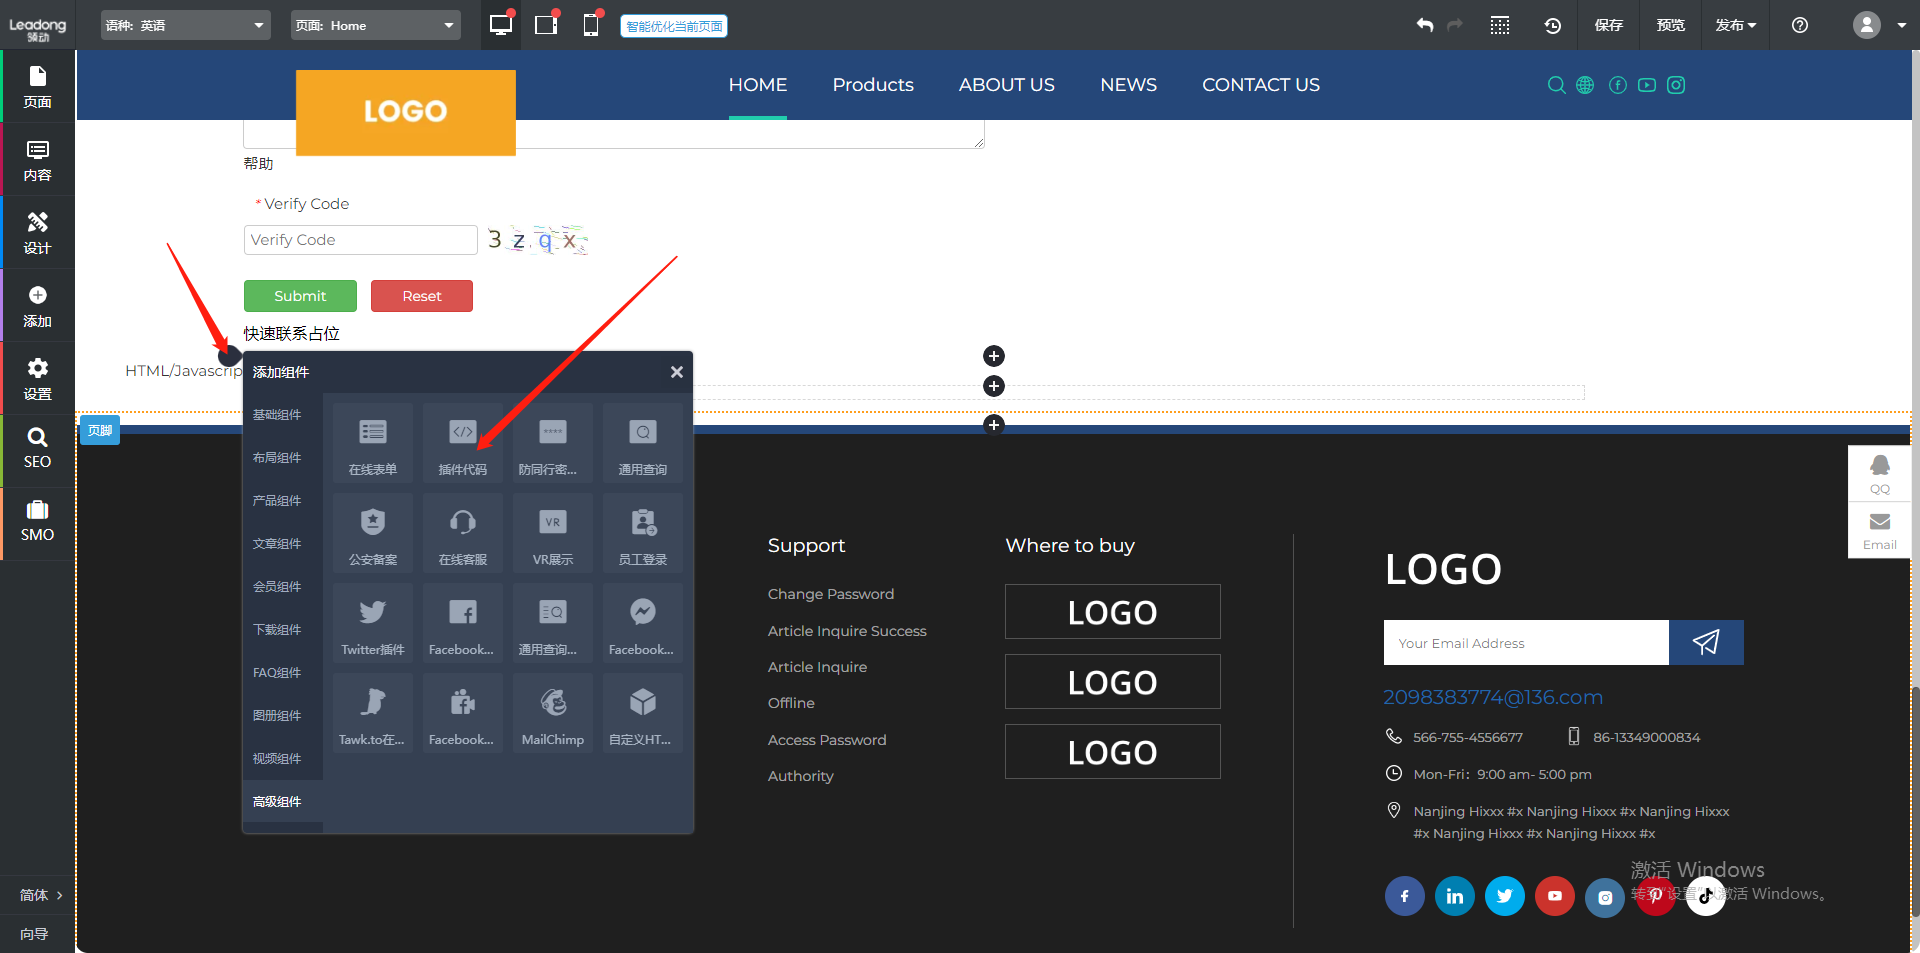Expand the 页面 Home page selector
The image size is (1920, 953).
[x=375, y=25]
